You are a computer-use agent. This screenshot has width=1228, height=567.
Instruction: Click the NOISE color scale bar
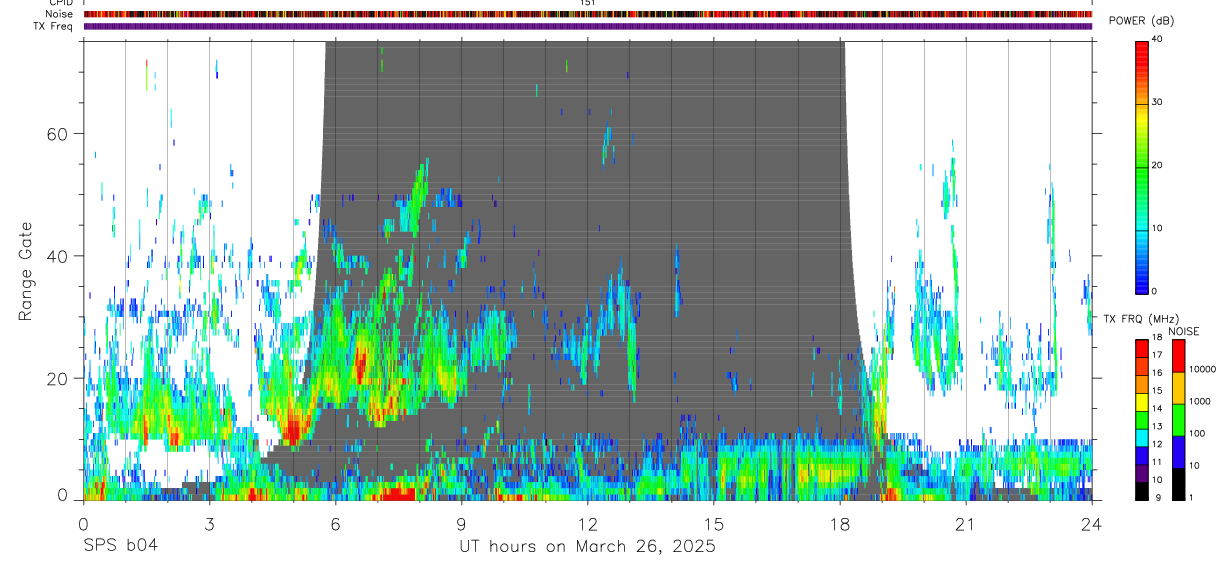(x=1178, y=420)
